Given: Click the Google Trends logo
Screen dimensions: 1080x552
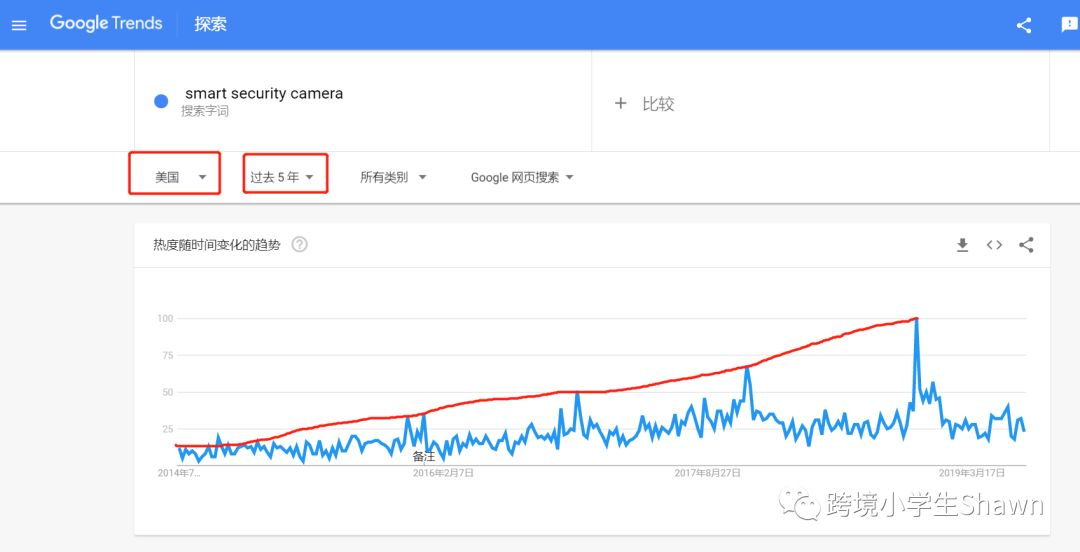Looking at the screenshot, I should tap(106, 23).
